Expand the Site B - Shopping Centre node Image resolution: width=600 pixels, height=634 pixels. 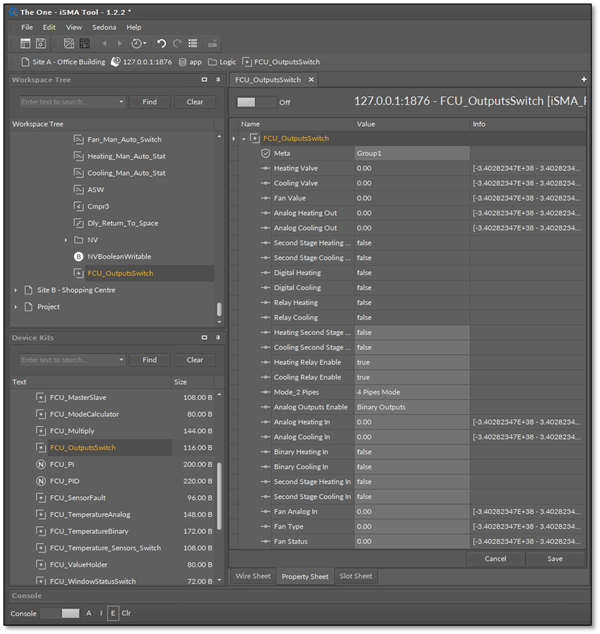16,290
